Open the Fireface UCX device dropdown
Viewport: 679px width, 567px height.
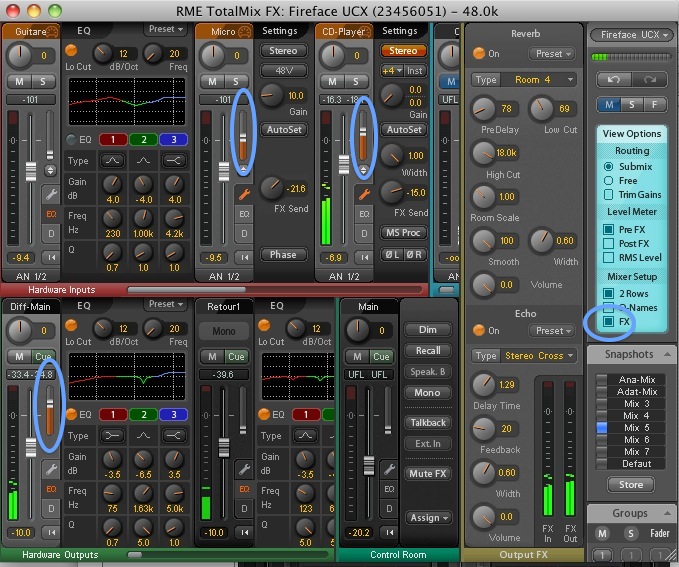(x=631, y=35)
